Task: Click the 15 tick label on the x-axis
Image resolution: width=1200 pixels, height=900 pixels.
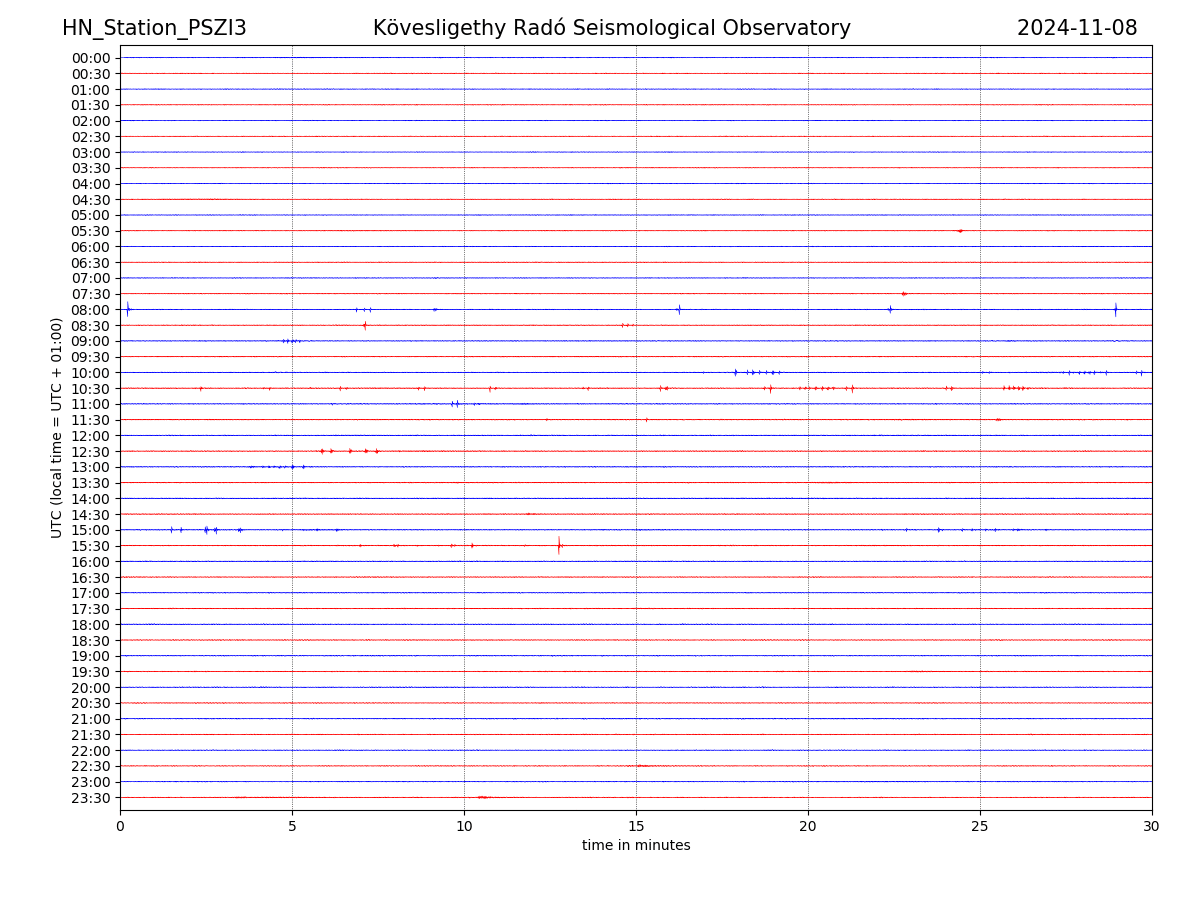Action: point(636,827)
